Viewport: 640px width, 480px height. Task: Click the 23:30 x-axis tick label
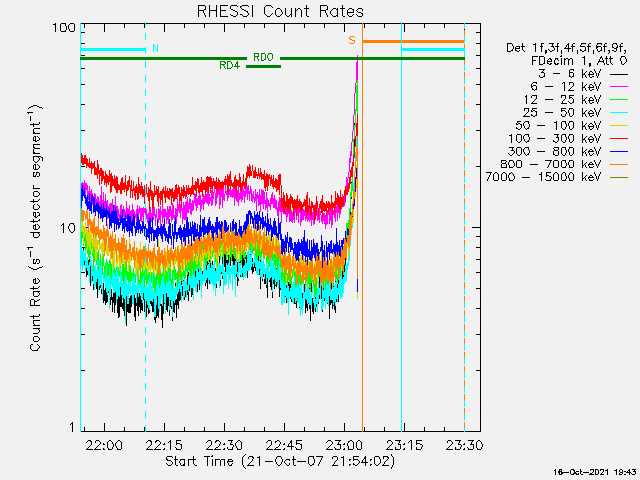(464, 445)
